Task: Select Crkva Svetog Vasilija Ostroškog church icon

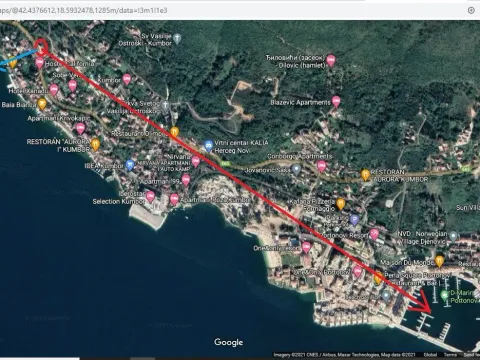Action: 165,106
